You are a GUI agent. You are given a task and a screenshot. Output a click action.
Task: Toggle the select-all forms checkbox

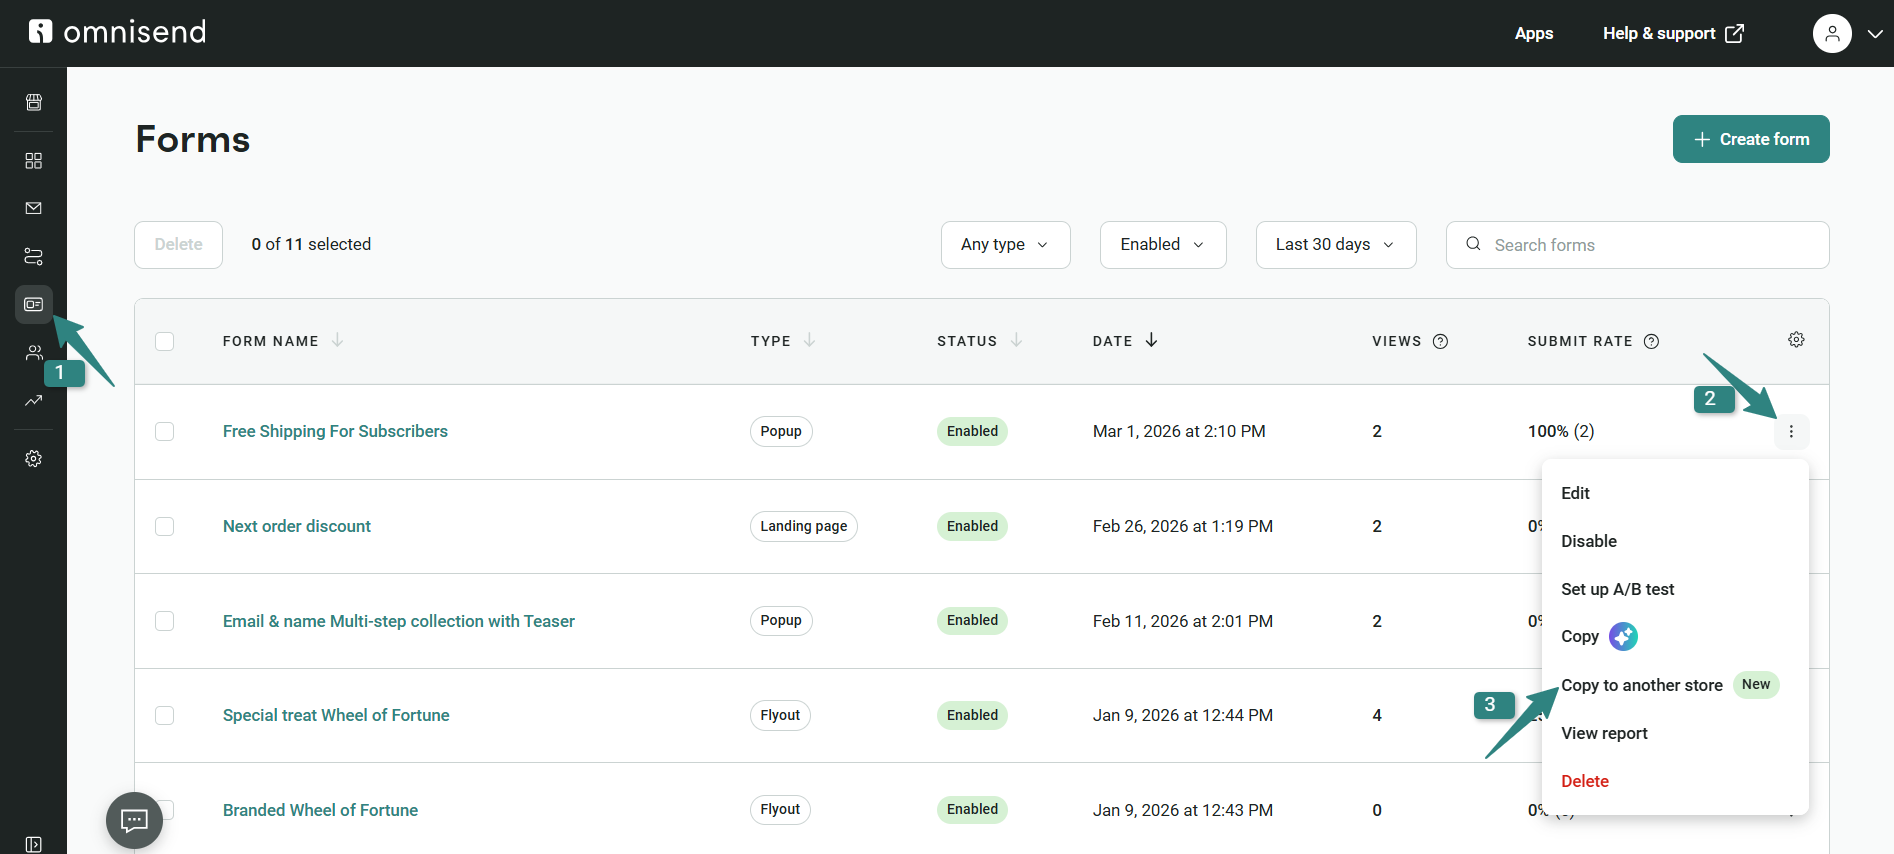pos(165,342)
